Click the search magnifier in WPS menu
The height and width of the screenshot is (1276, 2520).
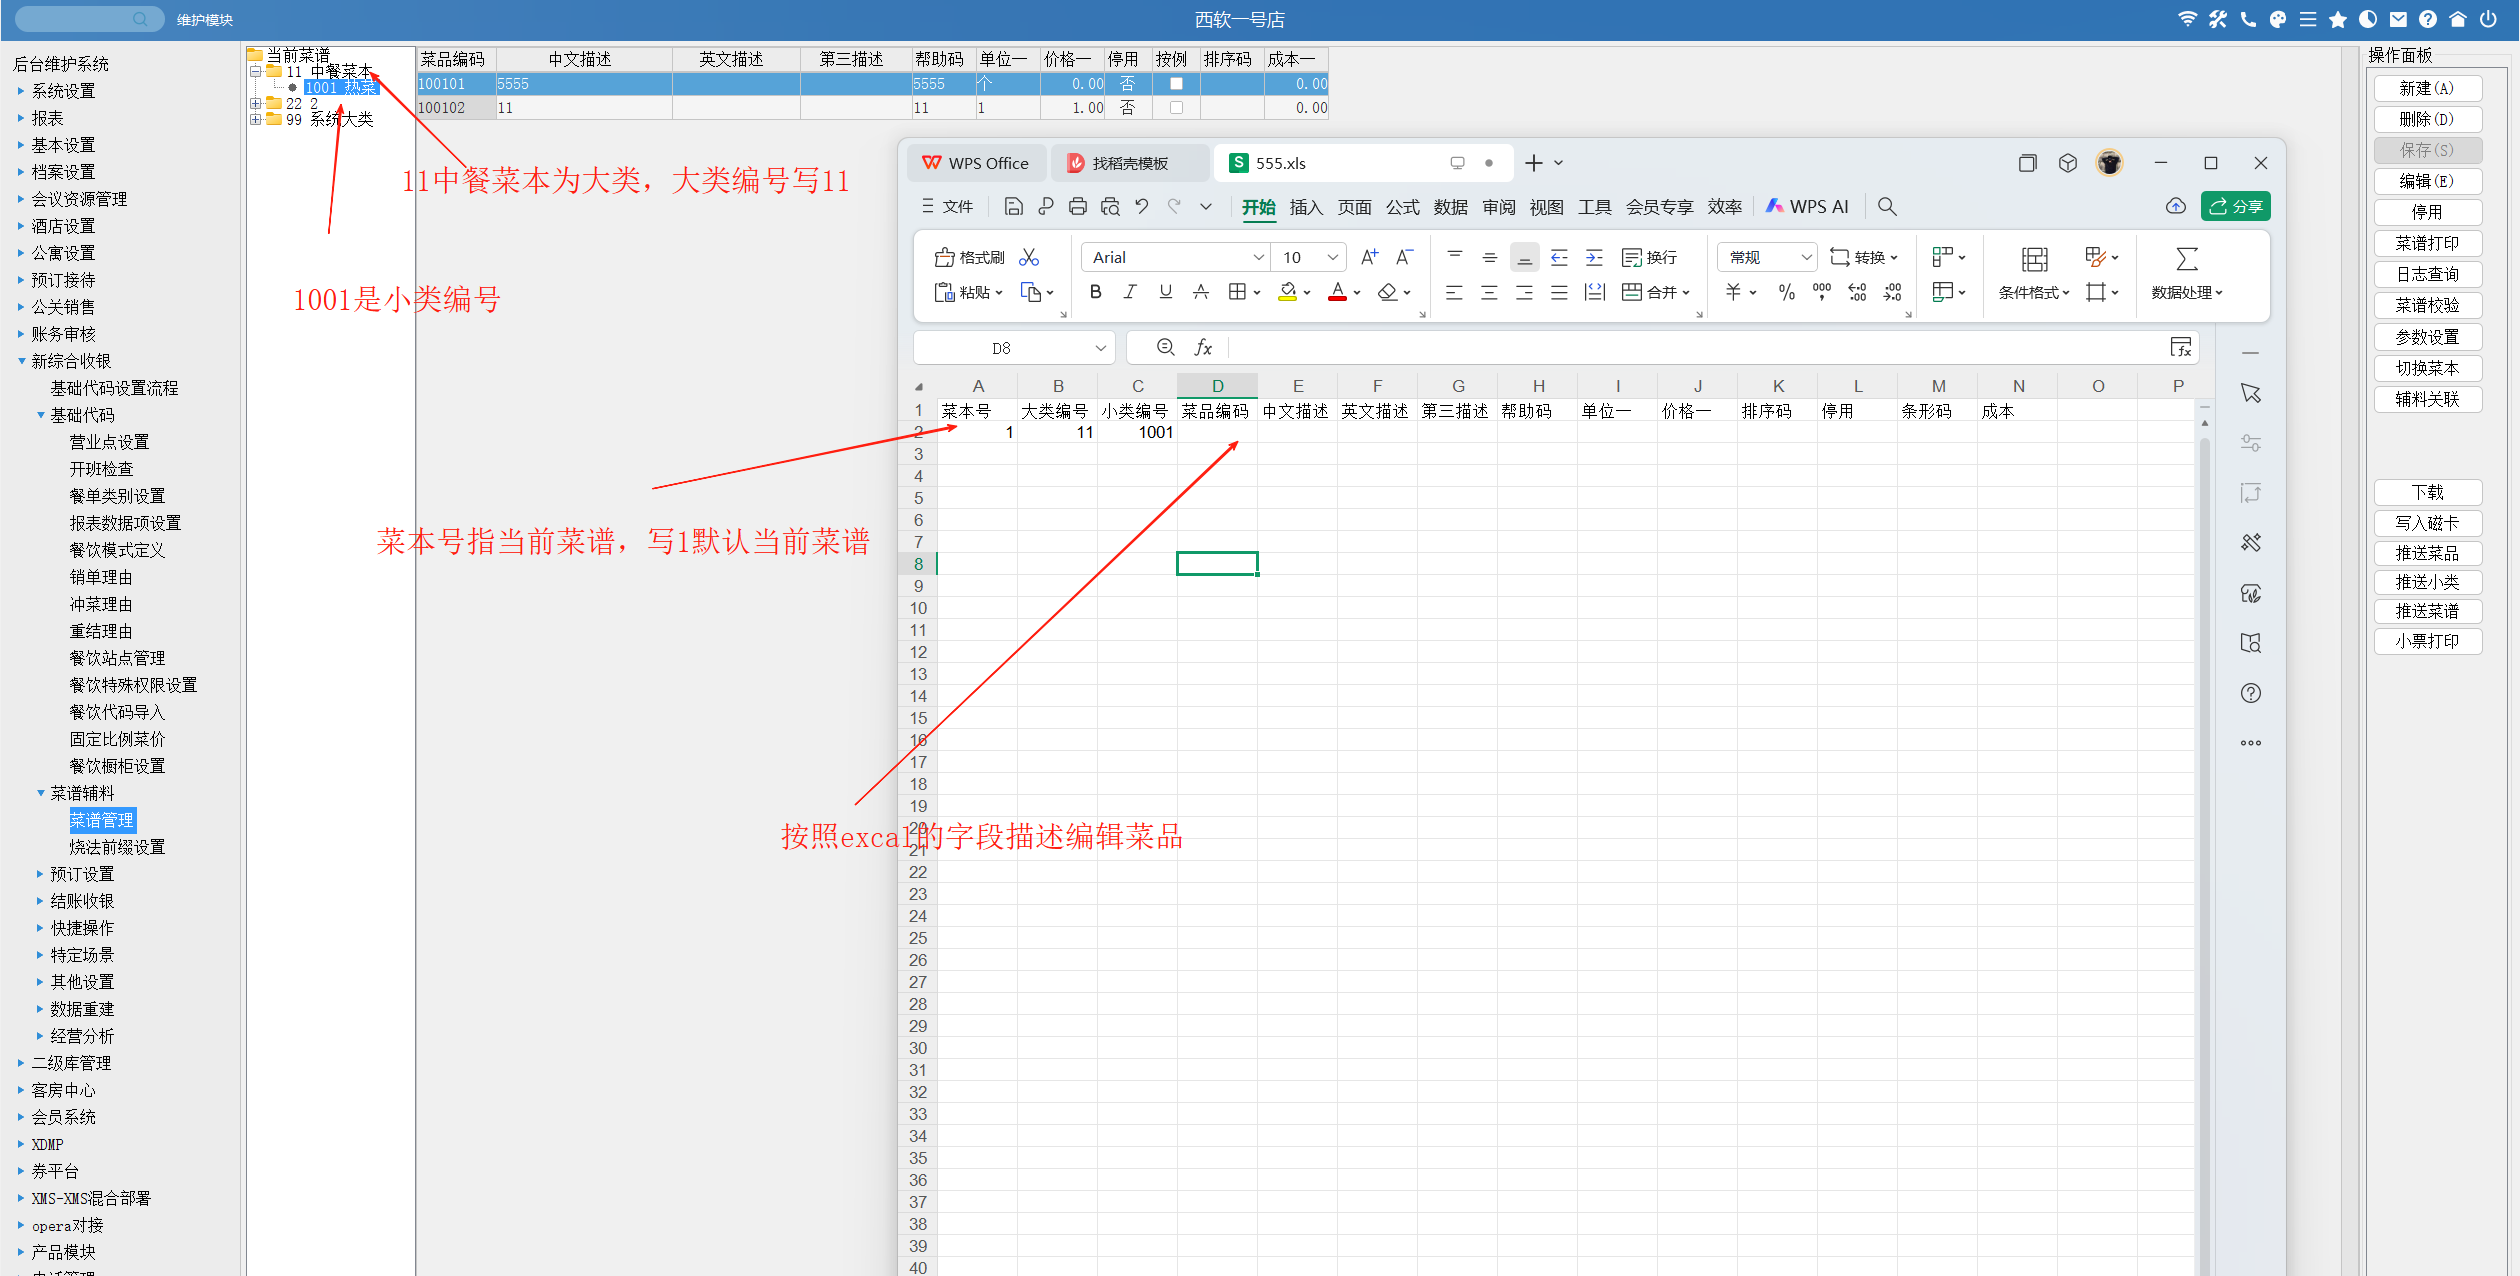pyautogui.click(x=1887, y=207)
